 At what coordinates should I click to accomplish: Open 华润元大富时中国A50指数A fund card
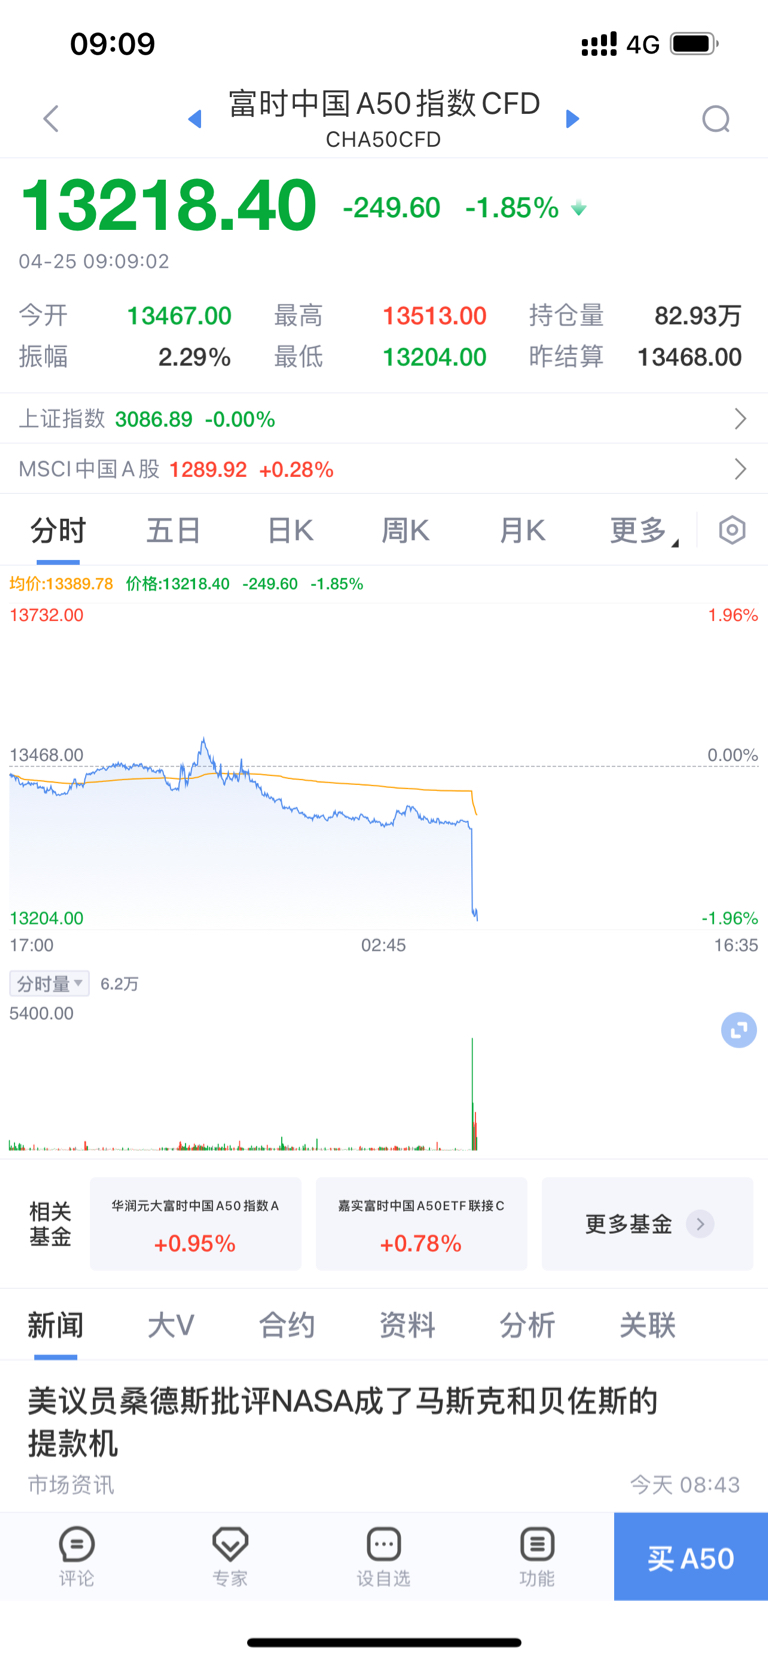[195, 1224]
